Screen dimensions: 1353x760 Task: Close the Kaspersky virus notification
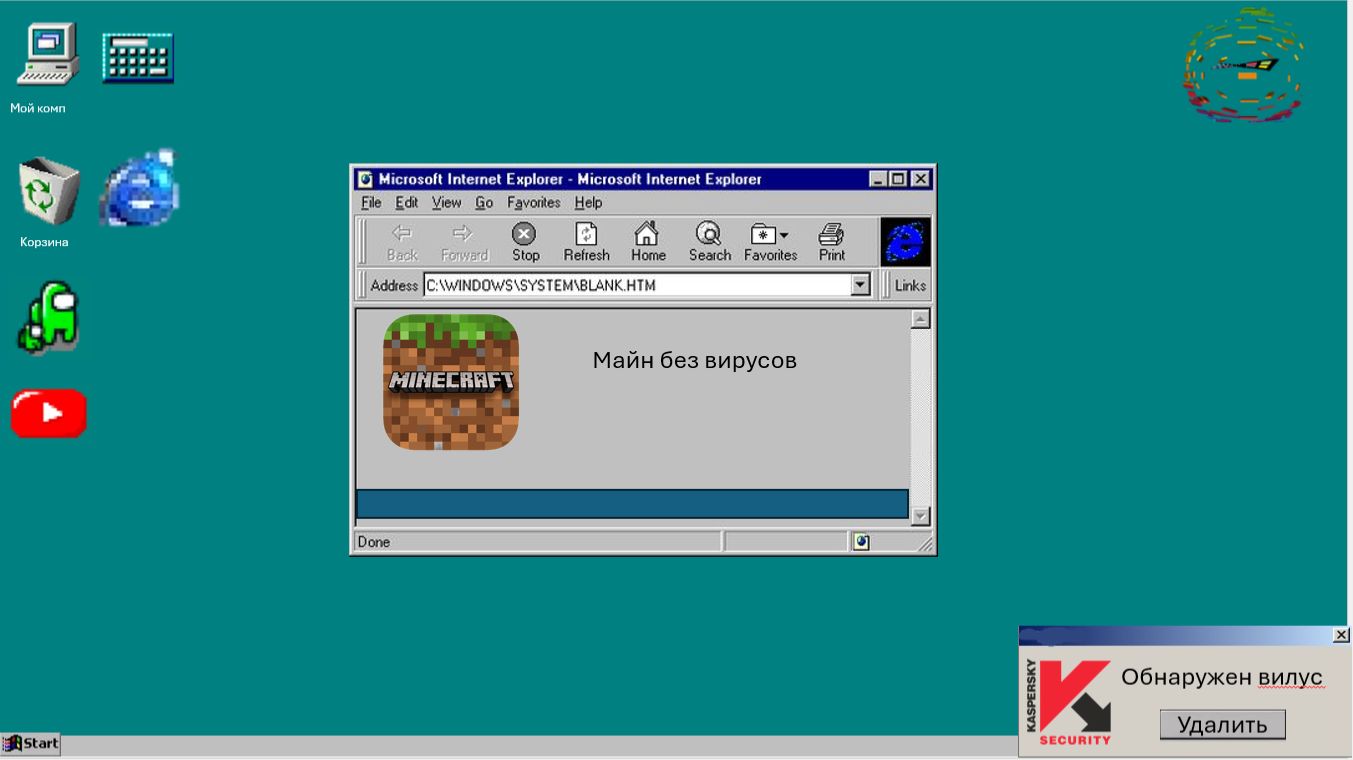[1341, 635]
